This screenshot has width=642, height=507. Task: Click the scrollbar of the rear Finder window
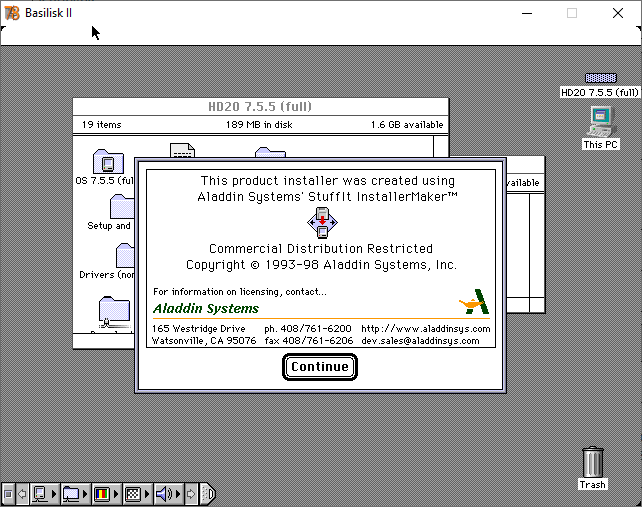pyautogui.click(x=537, y=245)
